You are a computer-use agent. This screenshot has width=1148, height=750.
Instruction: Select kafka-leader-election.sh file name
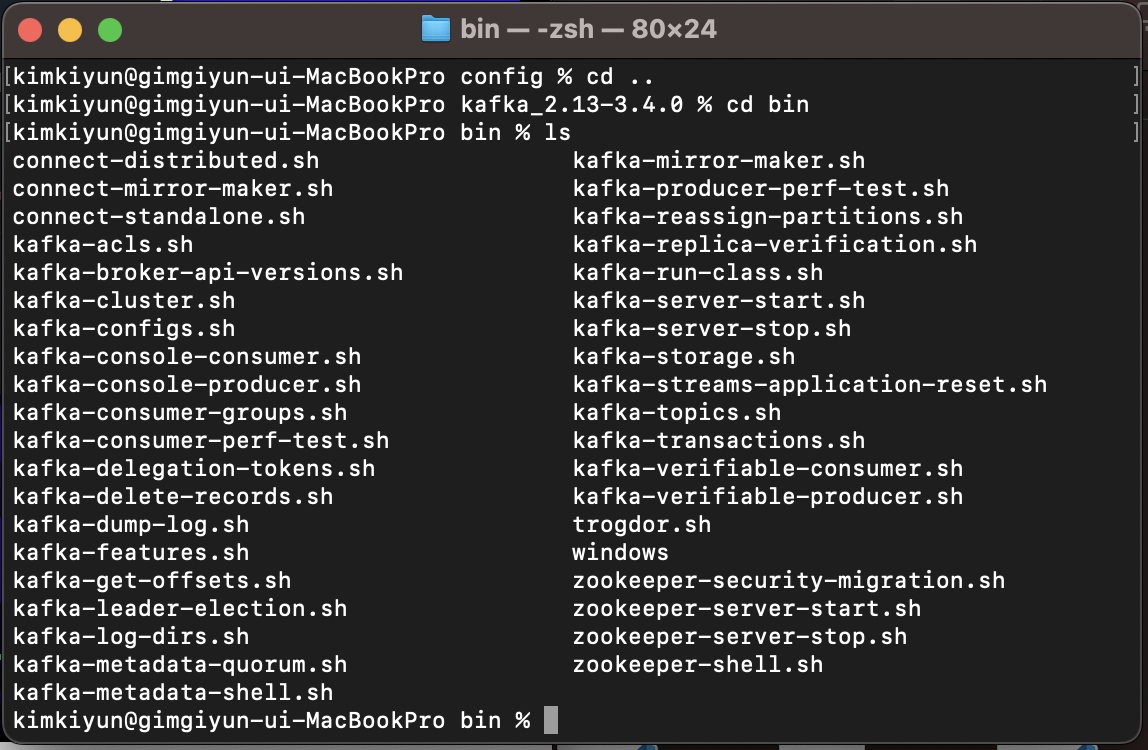[180, 609]
